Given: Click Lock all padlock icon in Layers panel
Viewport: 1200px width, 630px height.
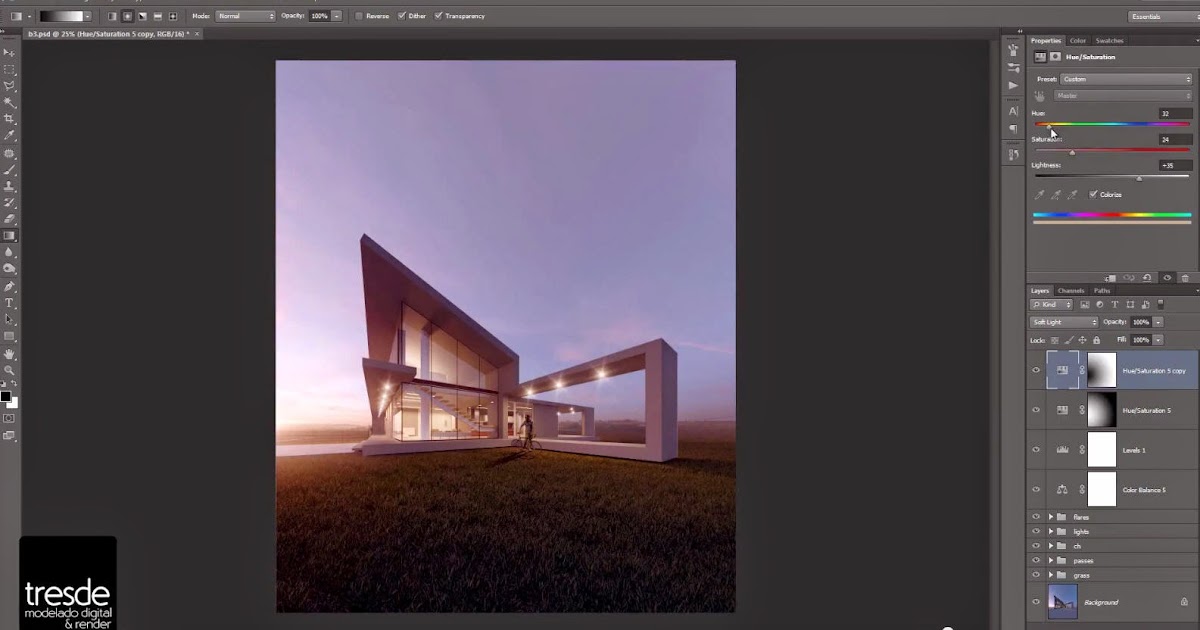Looking at the screenshot, I should [1097, 340].
